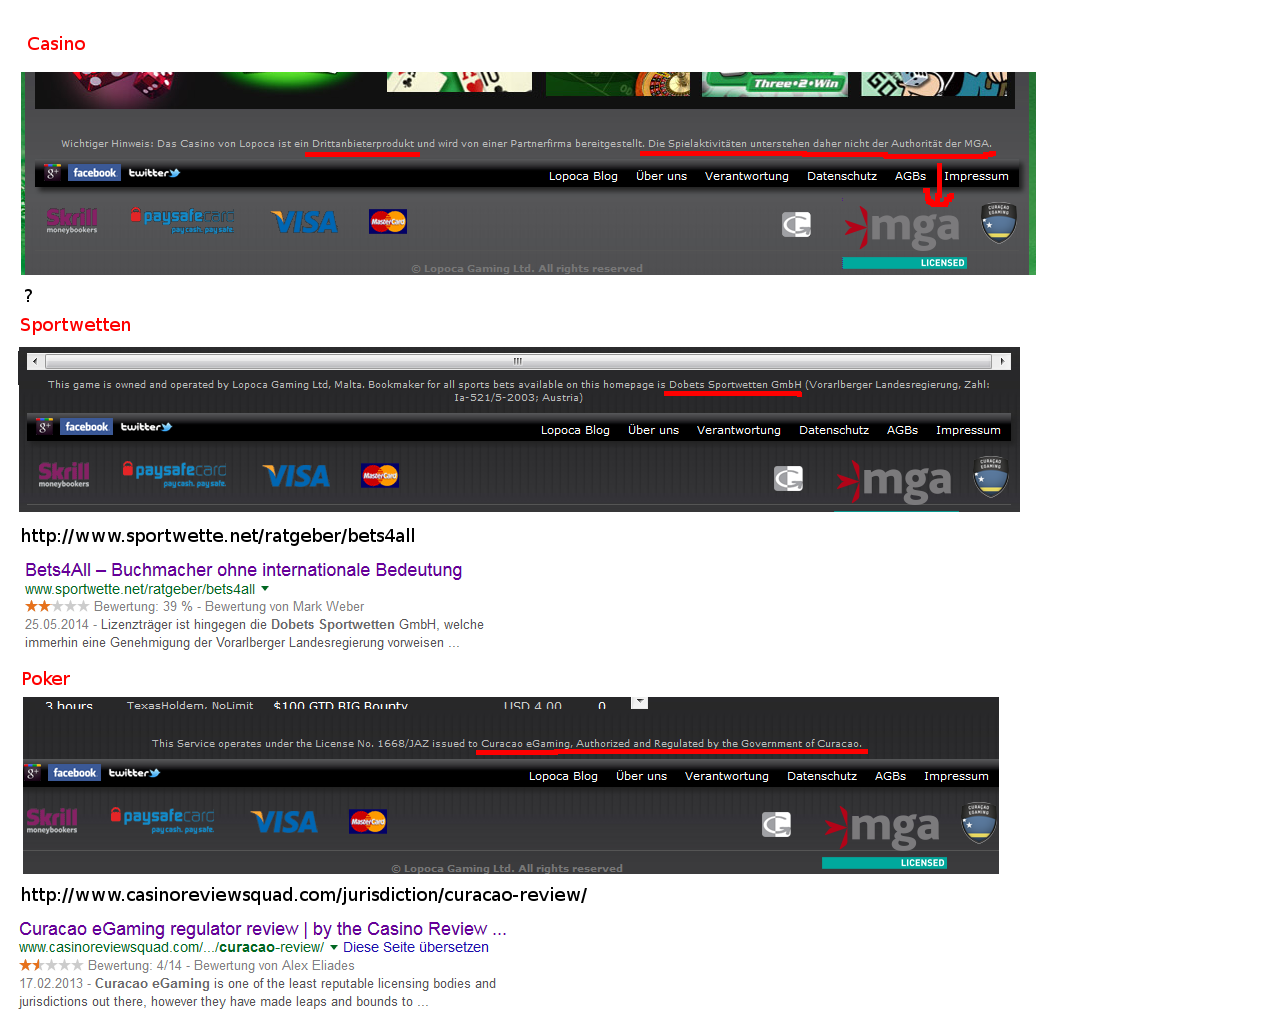Go to Datenschutz in the Casino footer menu

(x=842, y=176)
